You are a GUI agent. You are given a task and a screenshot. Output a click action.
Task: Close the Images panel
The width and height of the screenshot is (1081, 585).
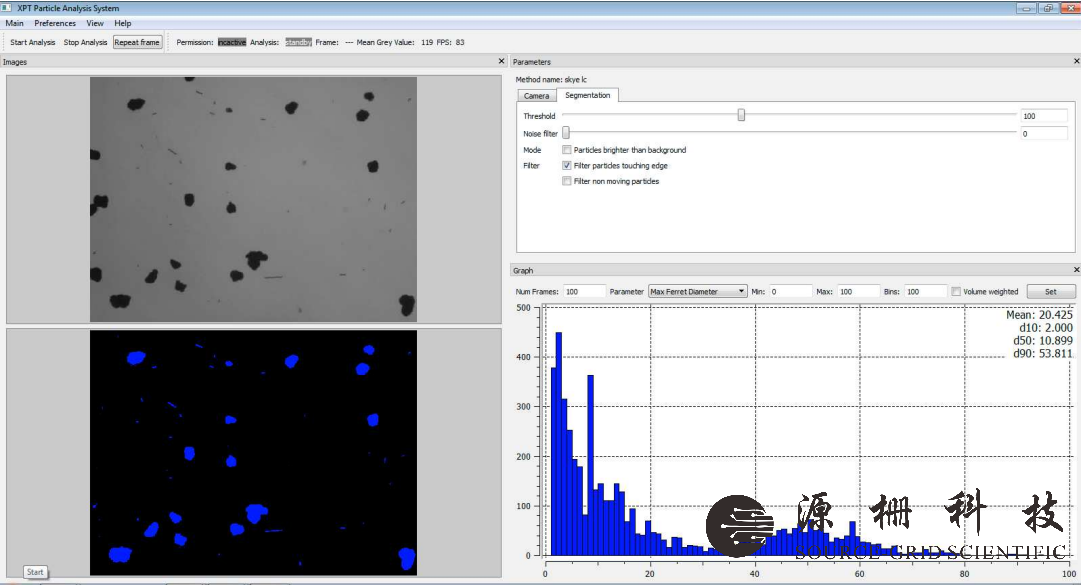pos(501,61)
